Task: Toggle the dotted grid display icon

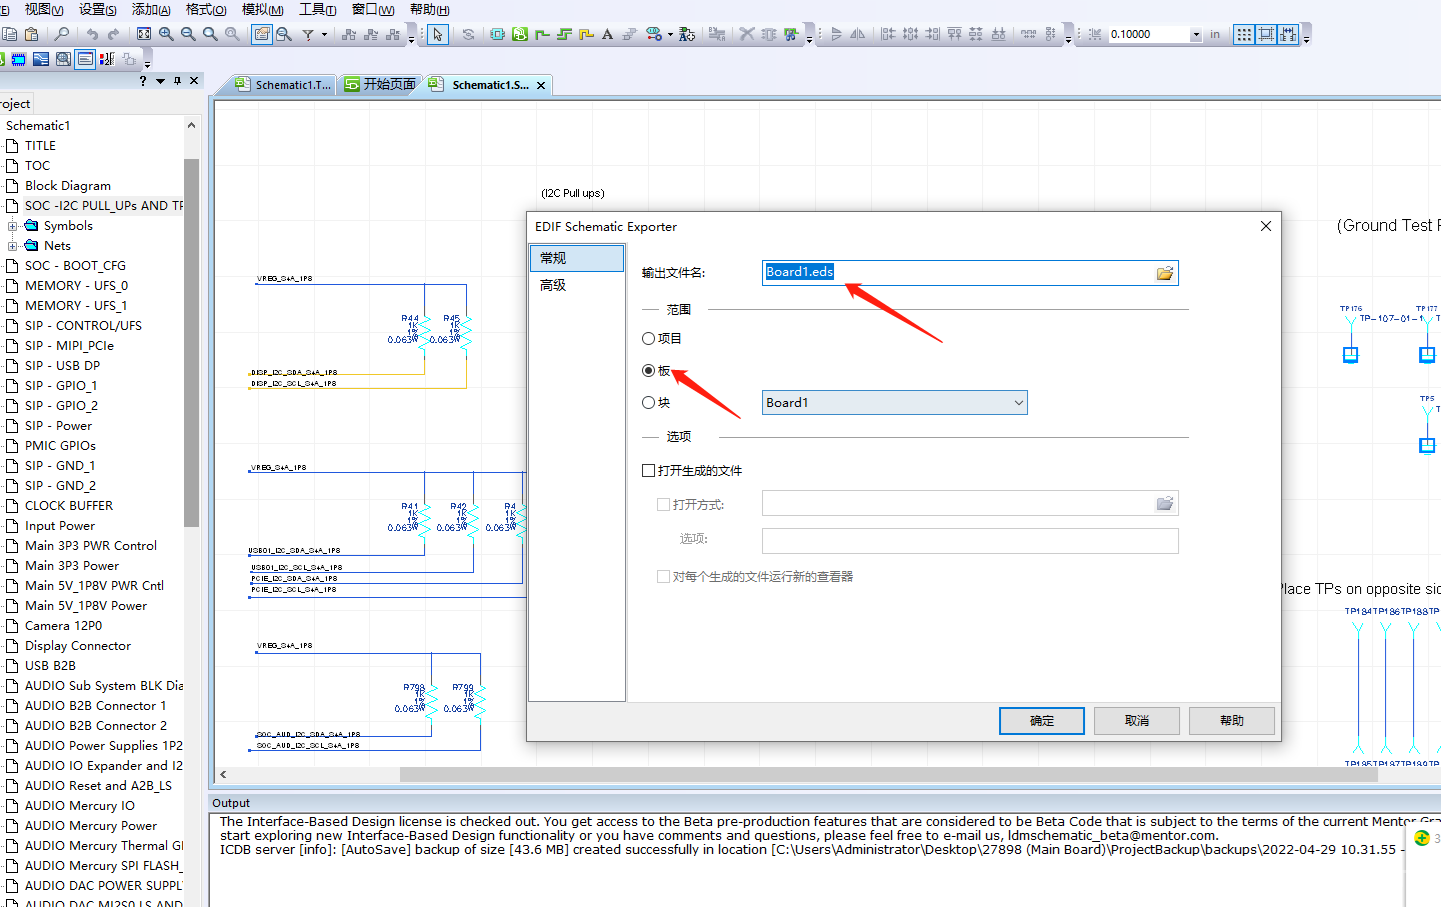Action: [x=1244, y=34]
